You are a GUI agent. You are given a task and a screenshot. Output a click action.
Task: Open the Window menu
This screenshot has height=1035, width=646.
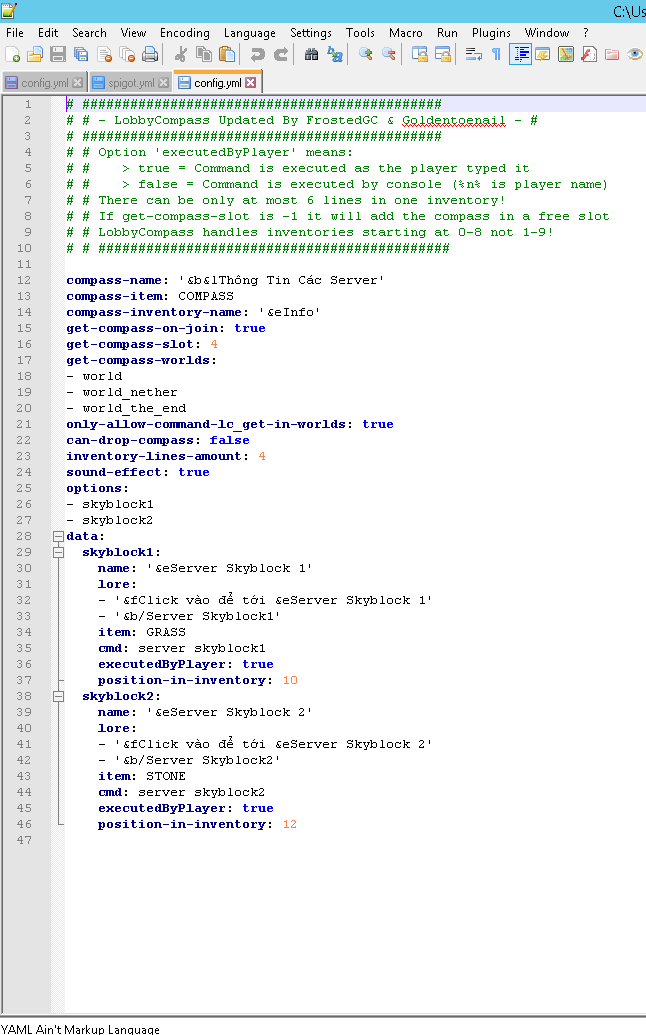click(x=546, y=33)
